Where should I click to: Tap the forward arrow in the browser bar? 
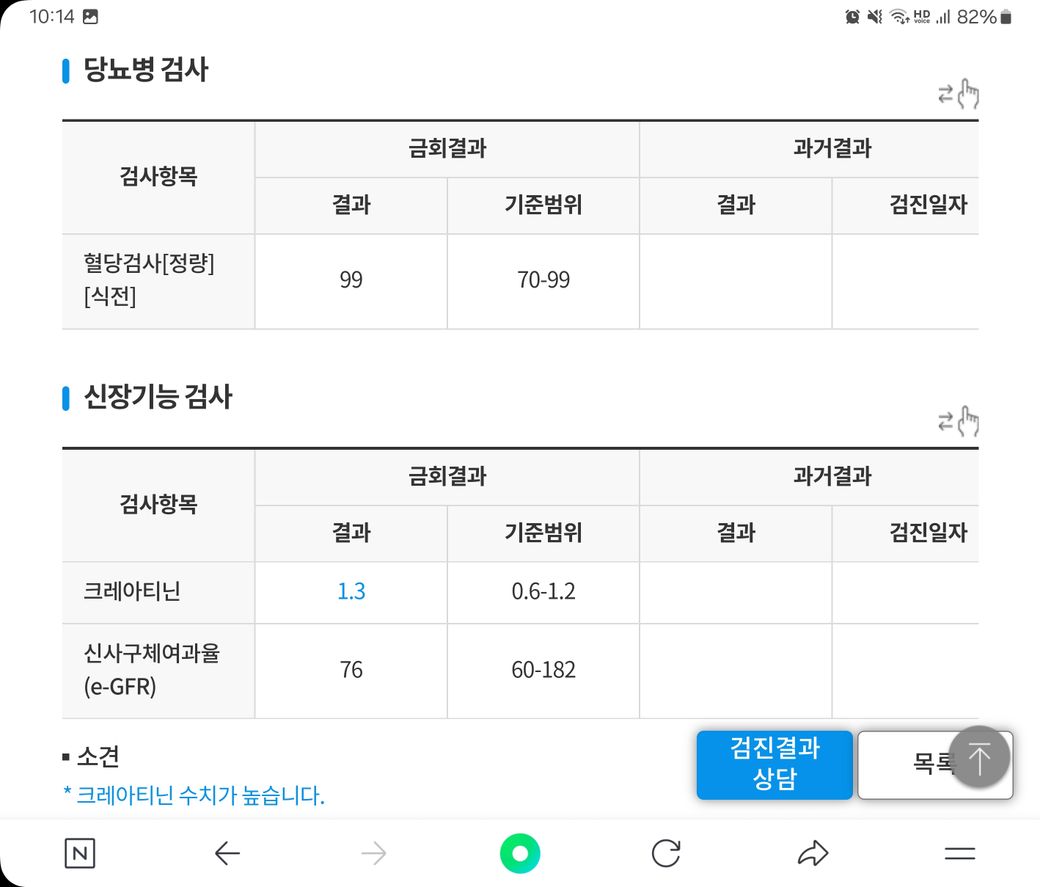pos(373,853)
